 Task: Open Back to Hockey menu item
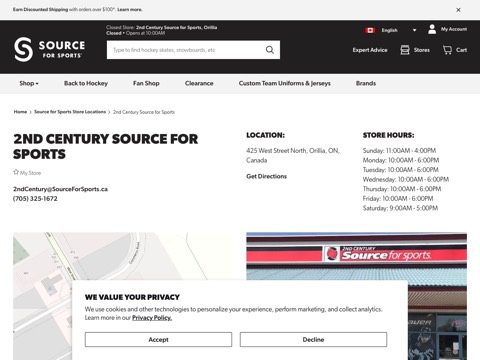[86, 83]
